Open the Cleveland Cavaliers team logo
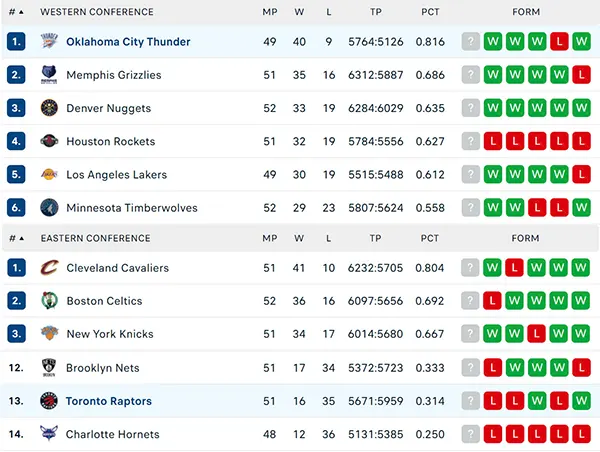The image size is (600, 452). pyautogui.click(x=49, y=268)
